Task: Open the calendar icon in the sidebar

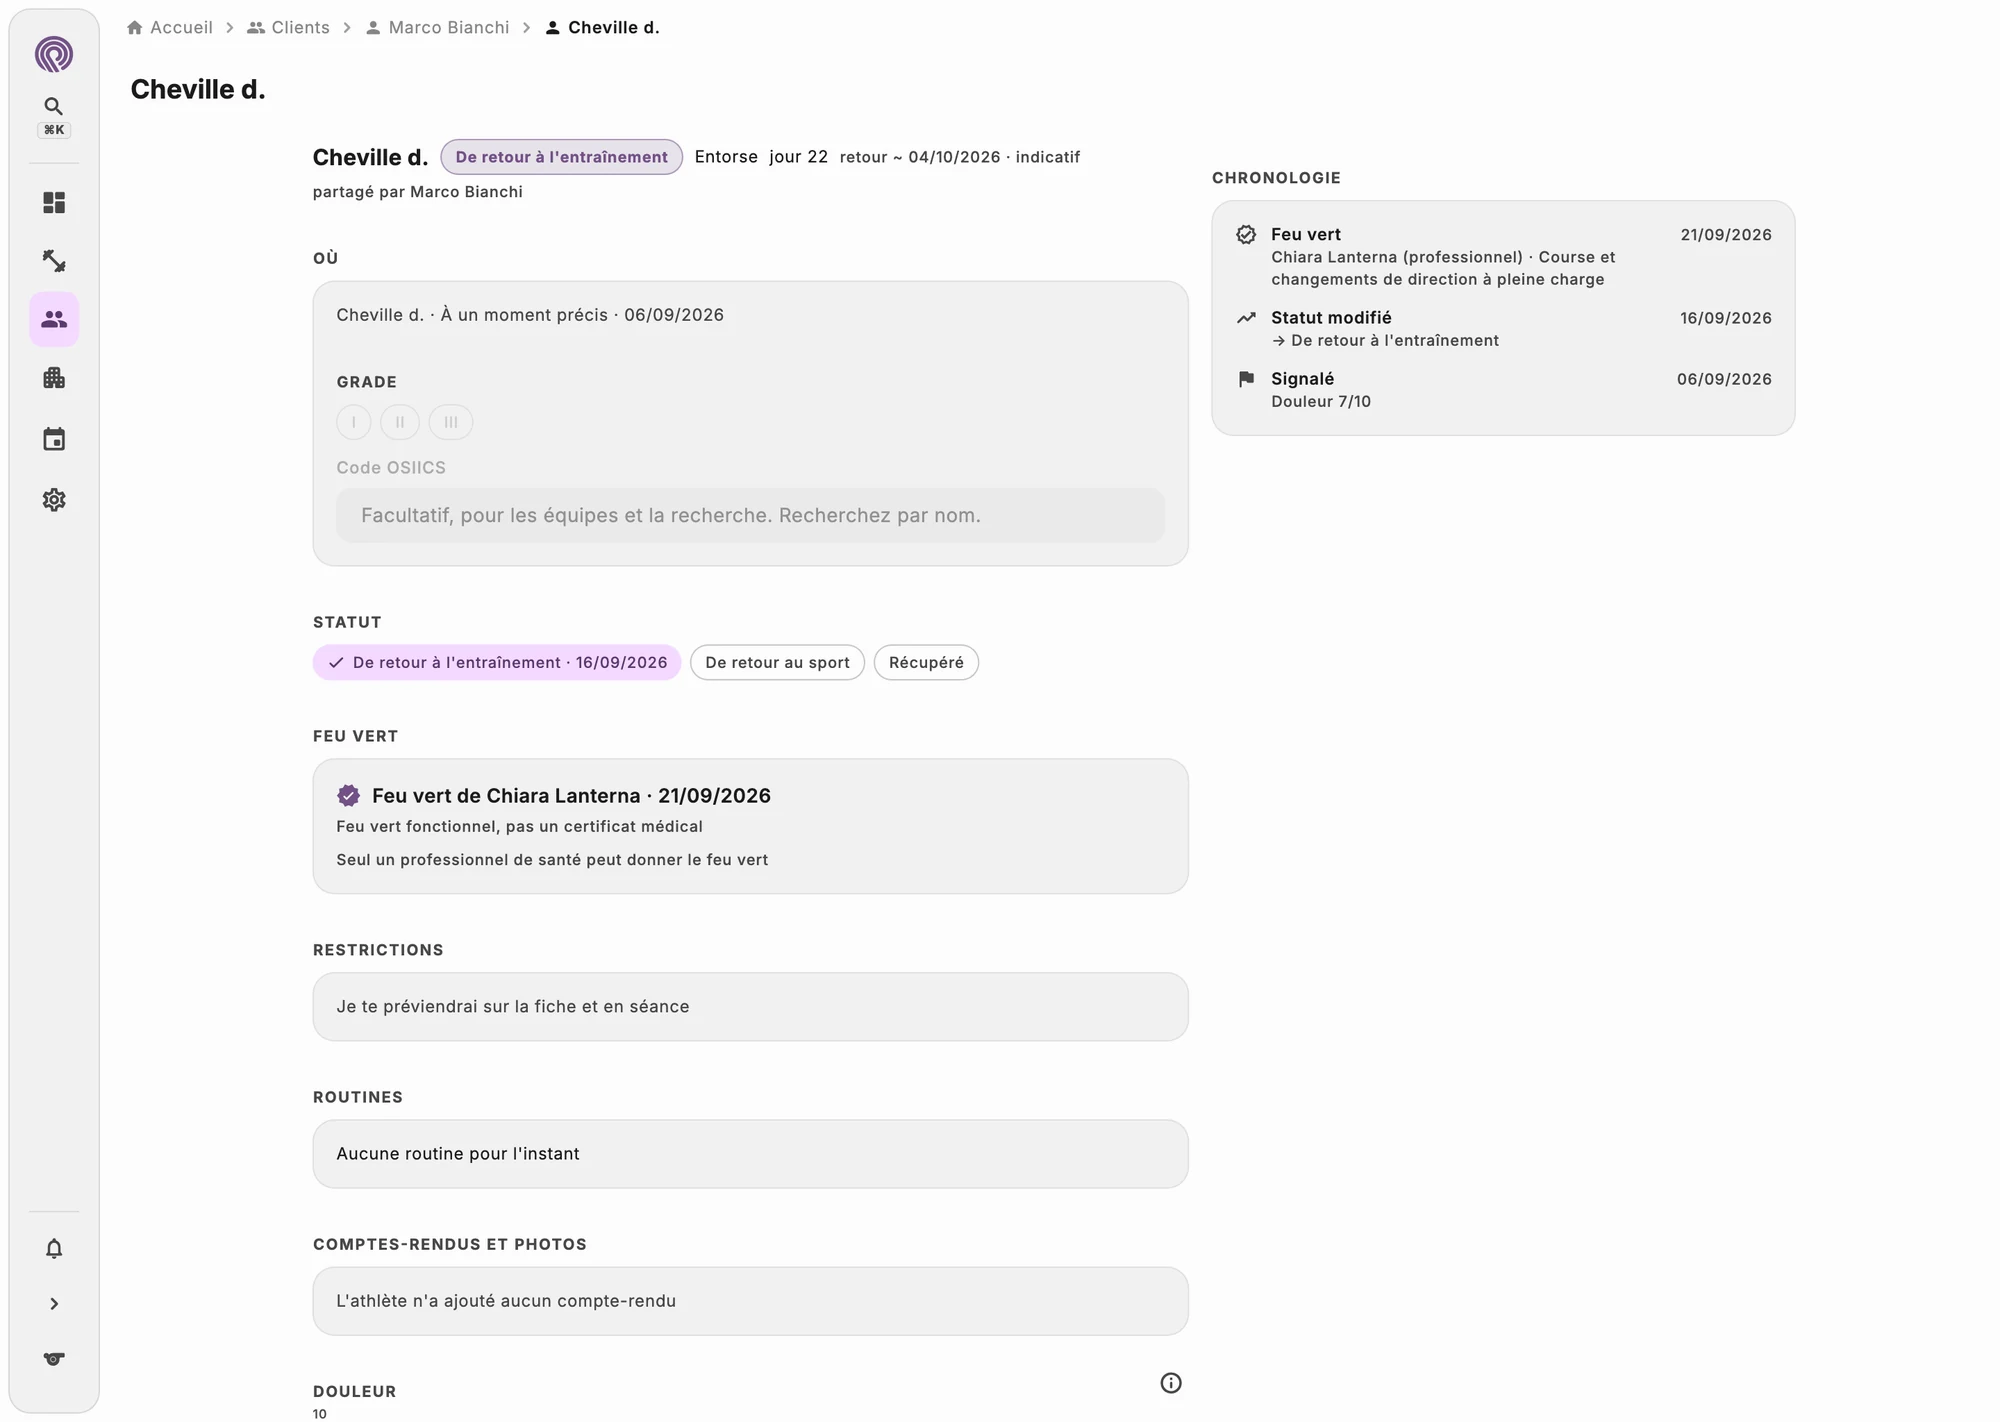Action: coord(54,439)
